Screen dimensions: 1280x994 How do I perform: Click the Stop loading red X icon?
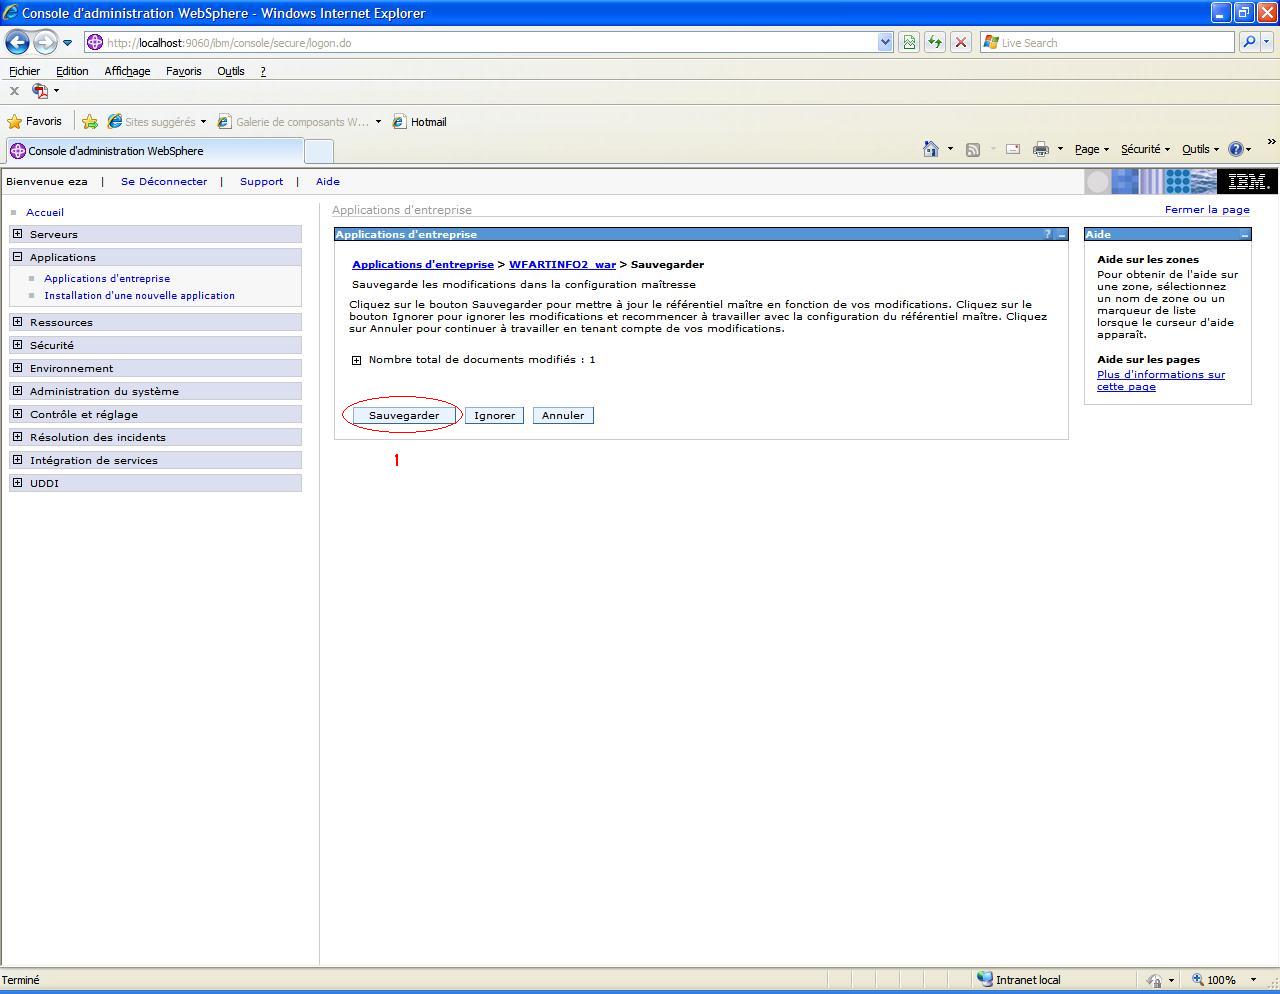pyautogui.click(x=960, y=43)
